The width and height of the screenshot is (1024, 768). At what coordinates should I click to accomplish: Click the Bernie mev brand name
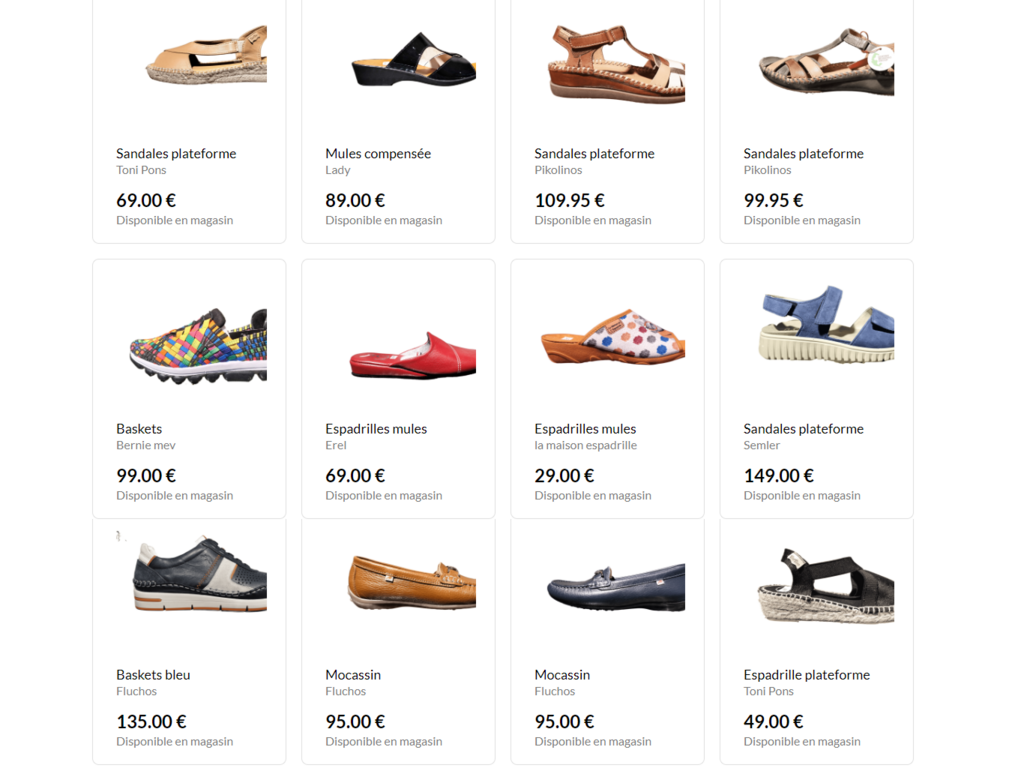(x=146, y=445)
